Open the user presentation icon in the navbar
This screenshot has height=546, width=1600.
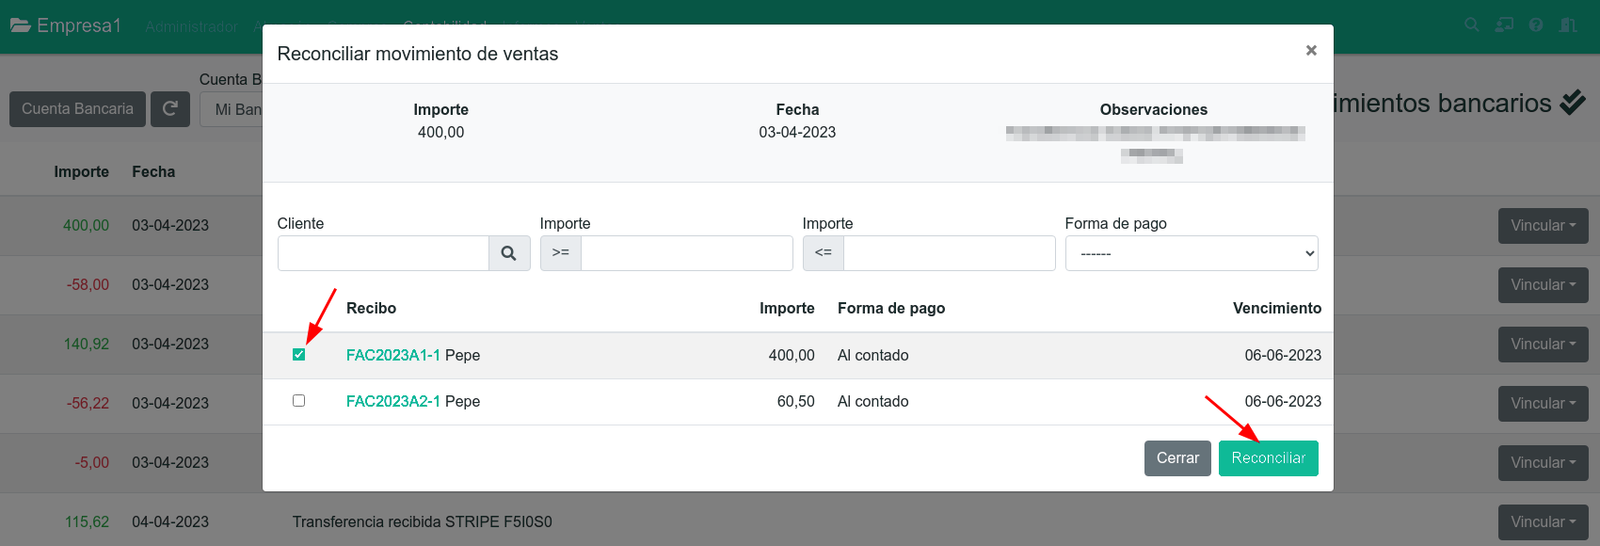point(1504,25)
